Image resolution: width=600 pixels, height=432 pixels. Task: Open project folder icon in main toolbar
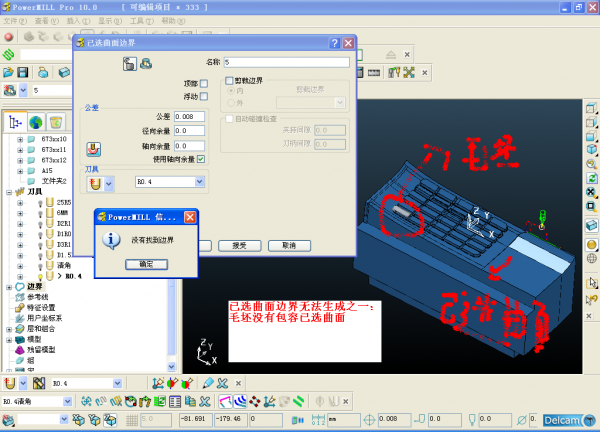[x=8, y=72]
